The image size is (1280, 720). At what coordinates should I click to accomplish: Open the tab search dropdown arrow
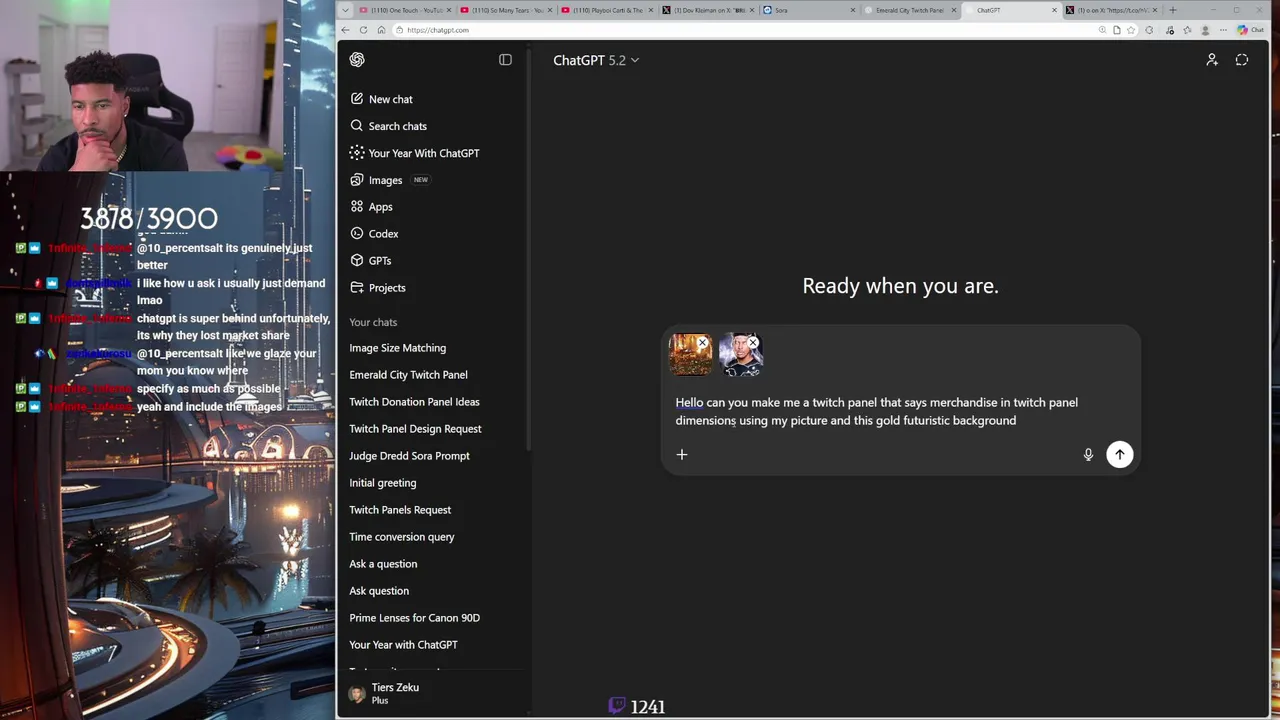[x=345, y=10]
